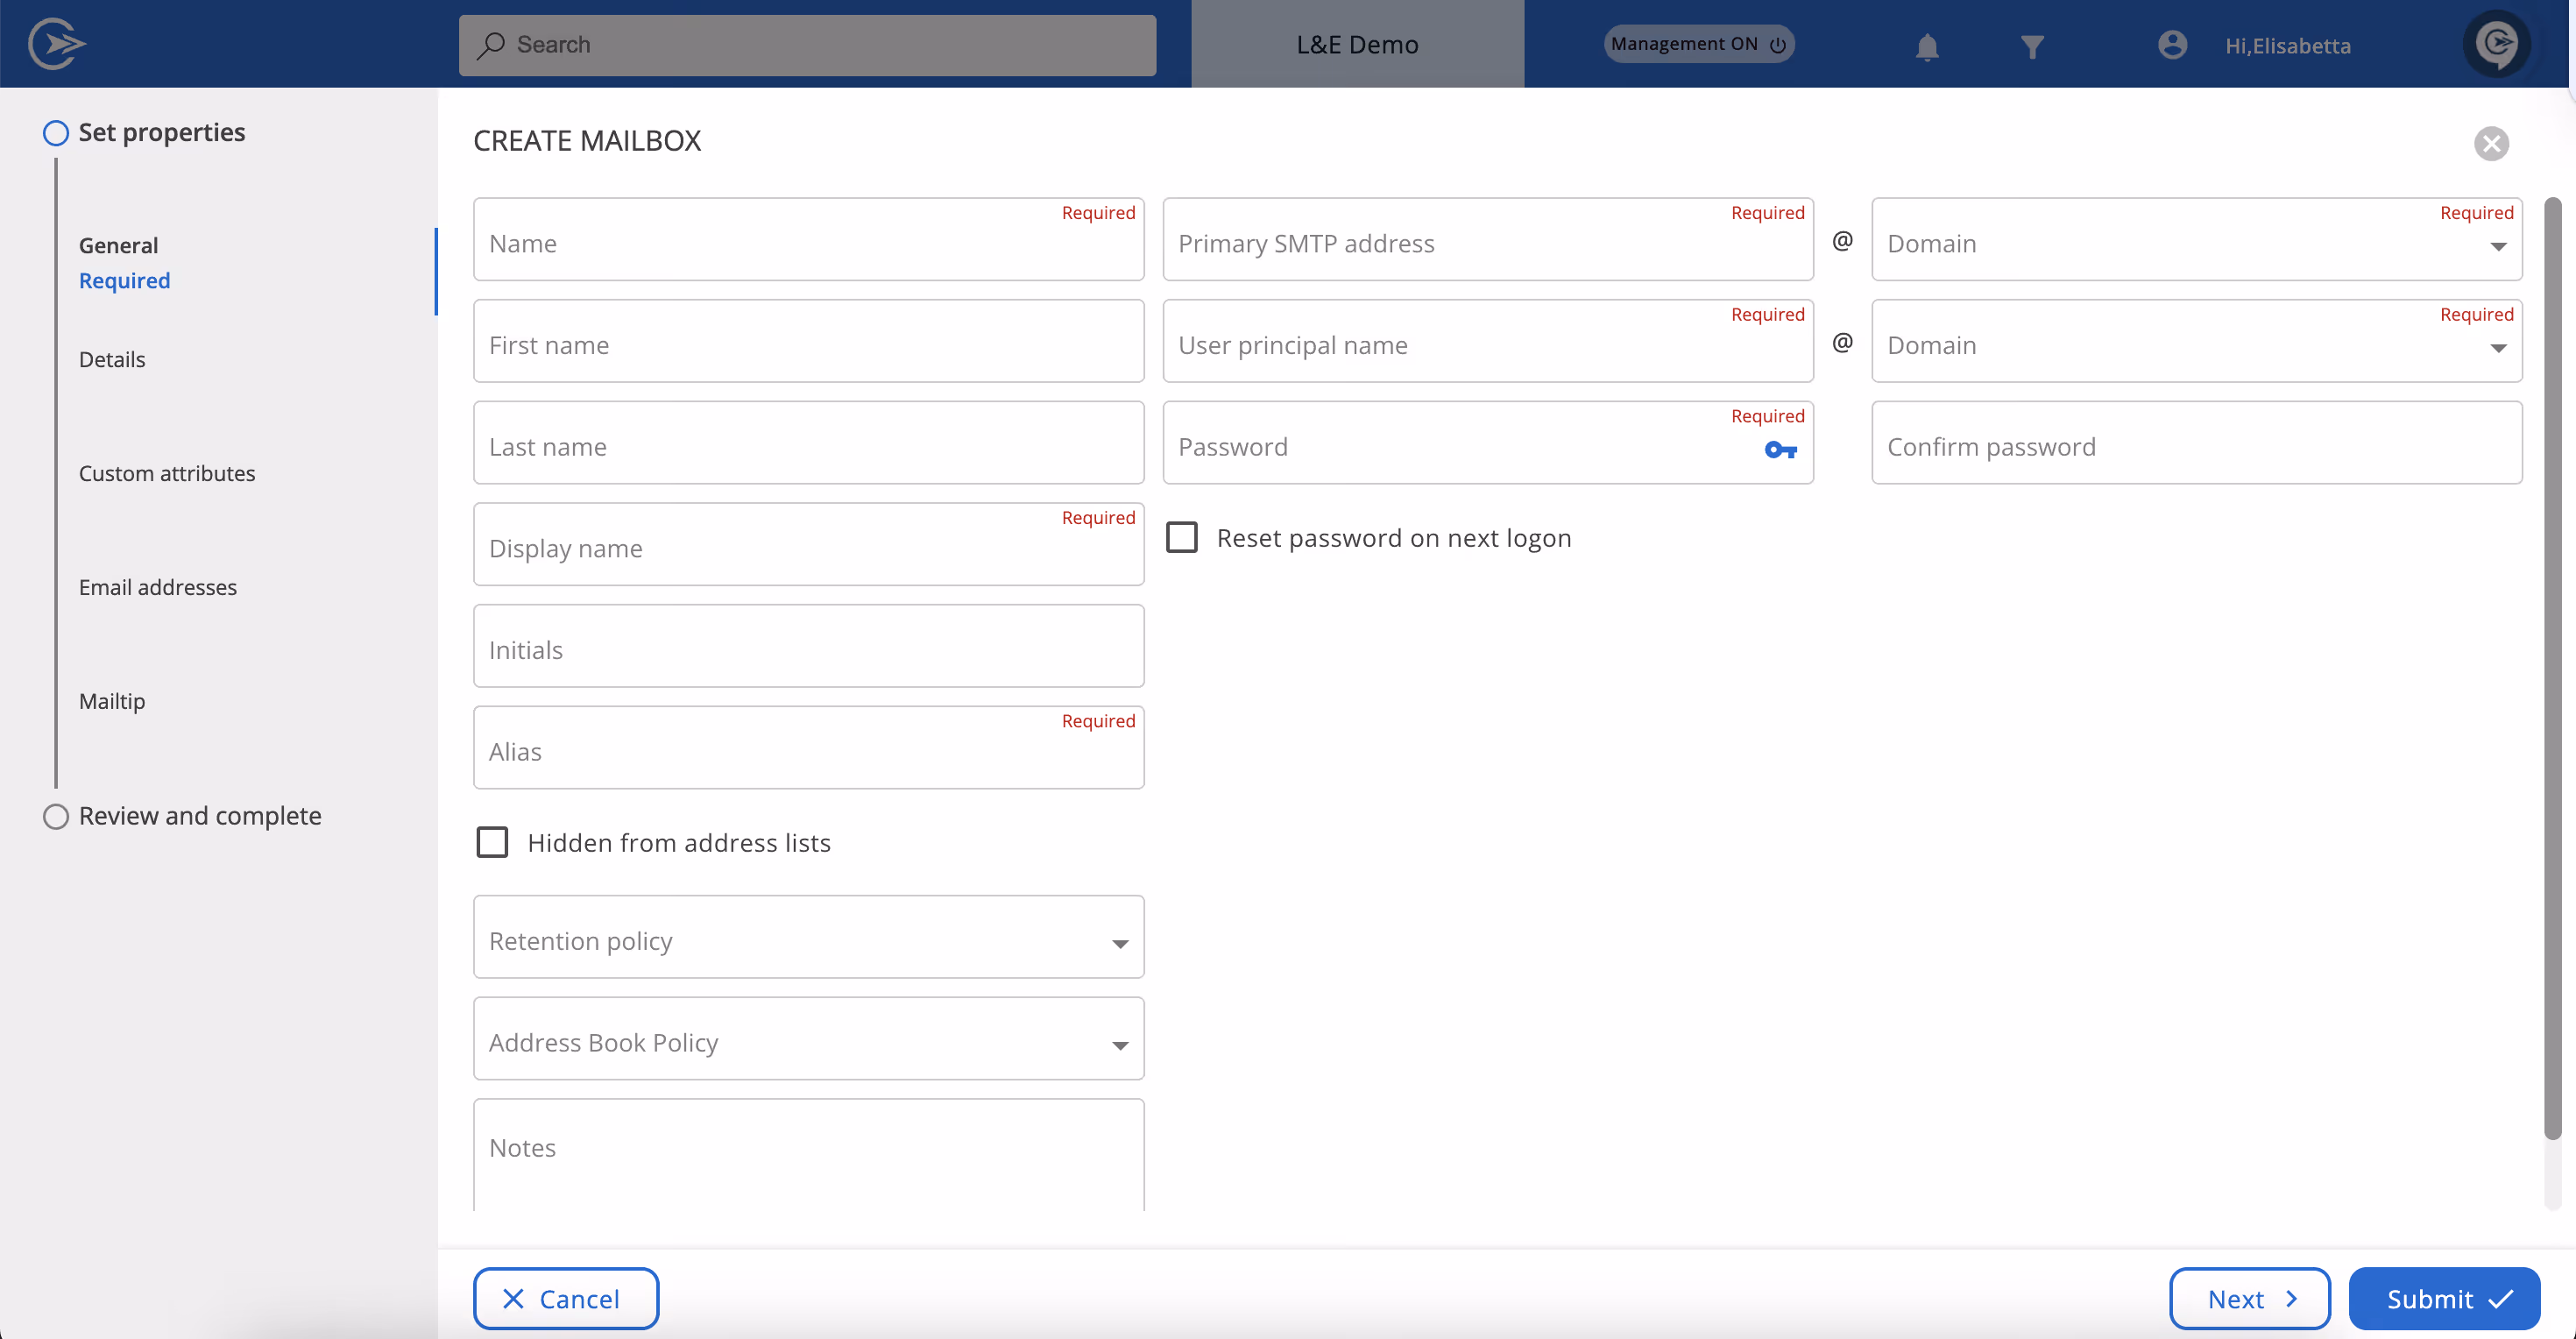Switch to the L&E Demo tab
The height and width of the screenshot is (1339, 2576).
pyautogui.click(x=1356, y=44)
